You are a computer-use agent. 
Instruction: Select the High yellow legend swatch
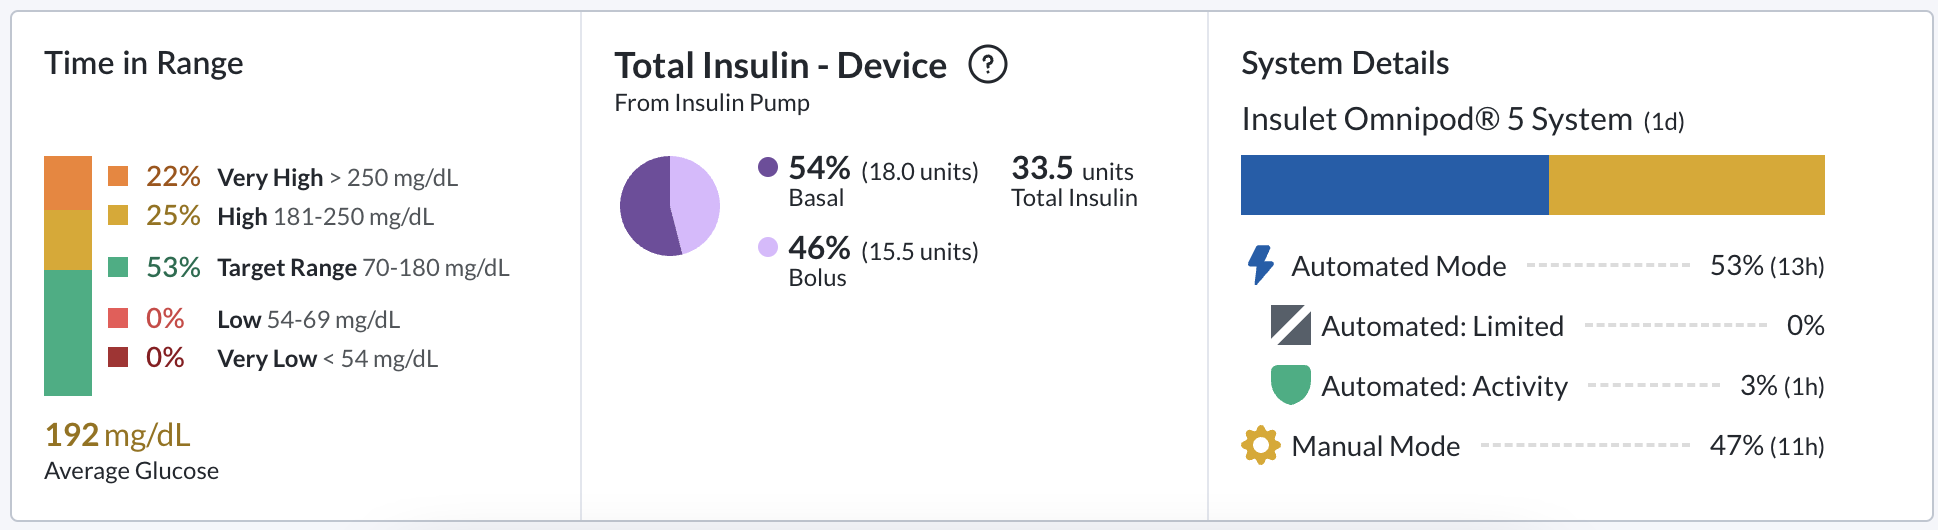(x=118, y=215)
